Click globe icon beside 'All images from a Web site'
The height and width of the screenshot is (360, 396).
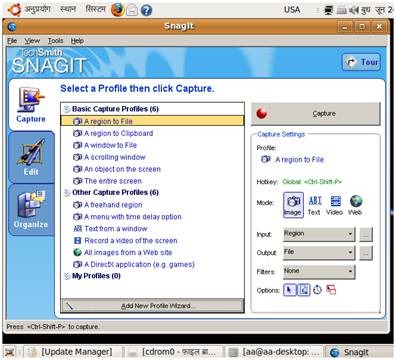pyautogui.click(x=77, y=252)
